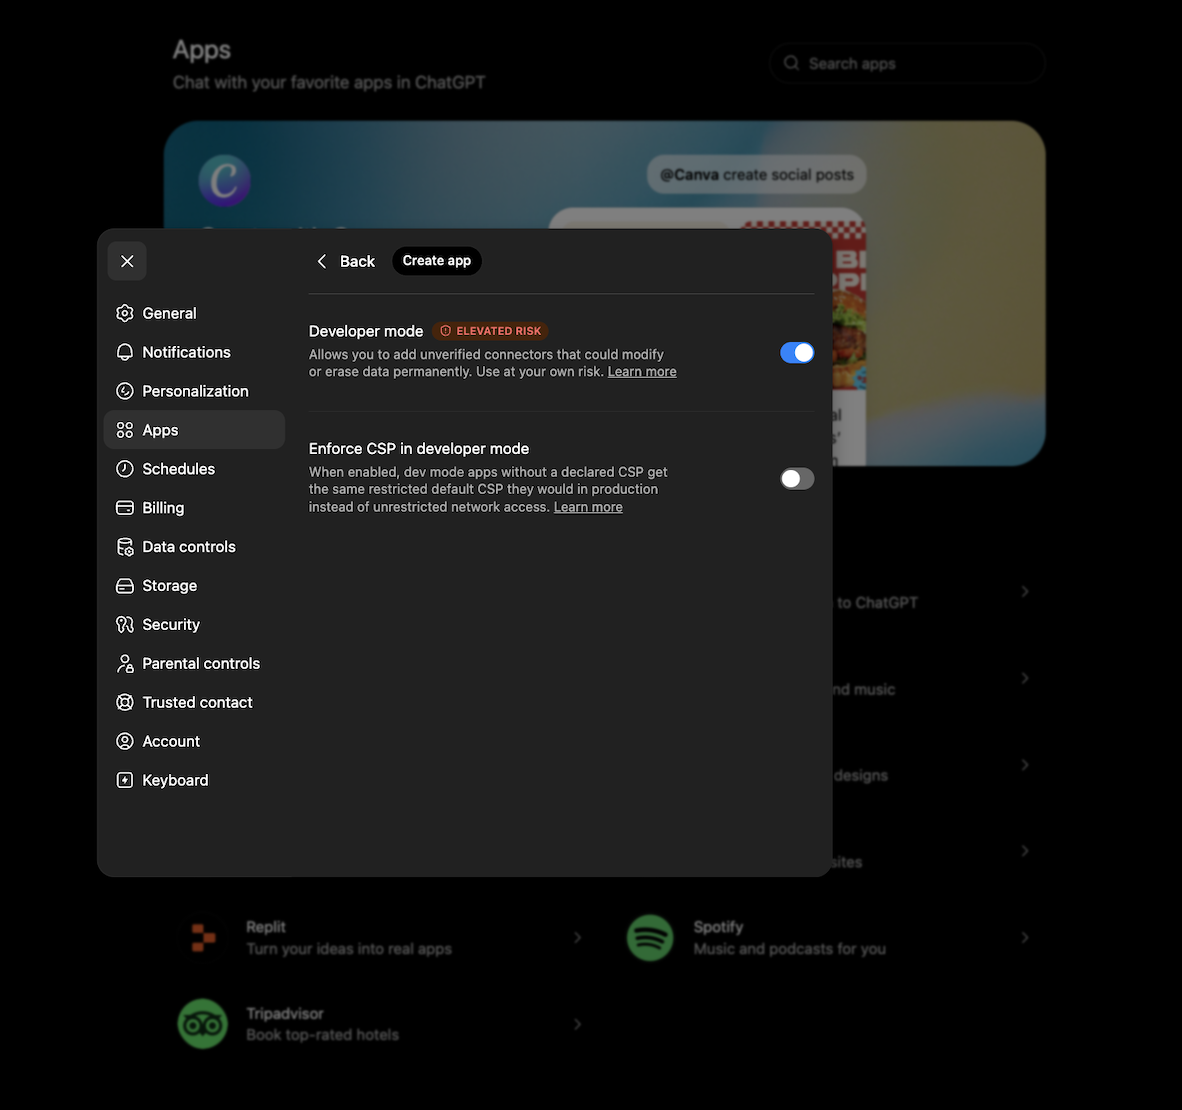
Task: Click the Elevated Risk warning icon
Action: point(446,331)
